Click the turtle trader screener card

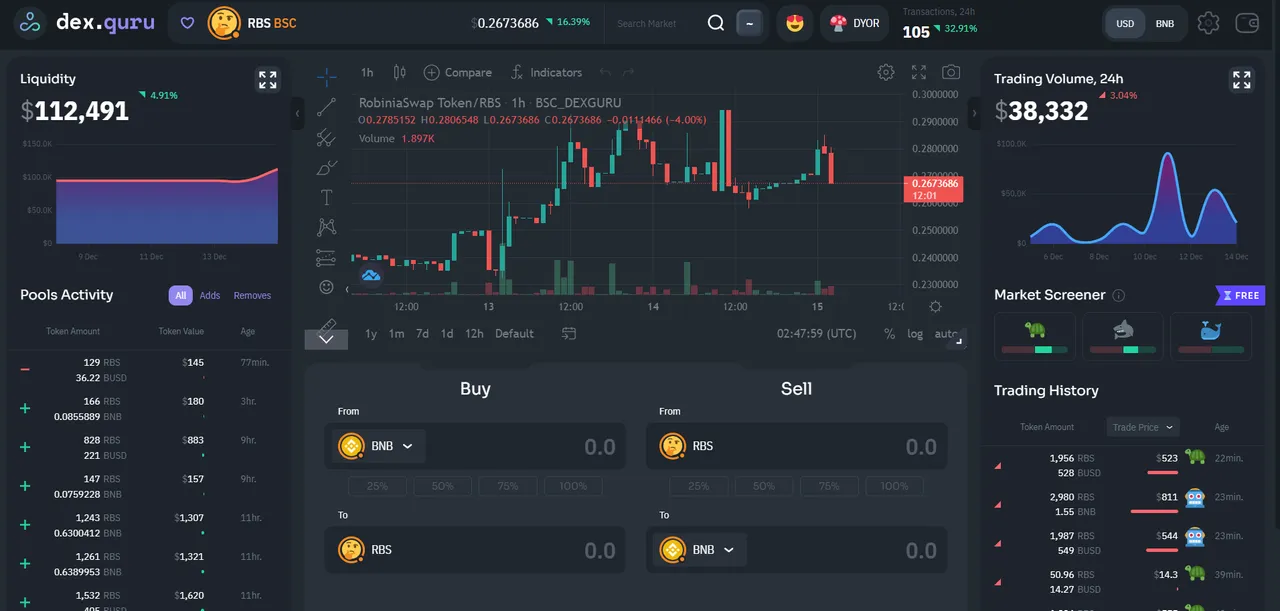(1035, 336)
